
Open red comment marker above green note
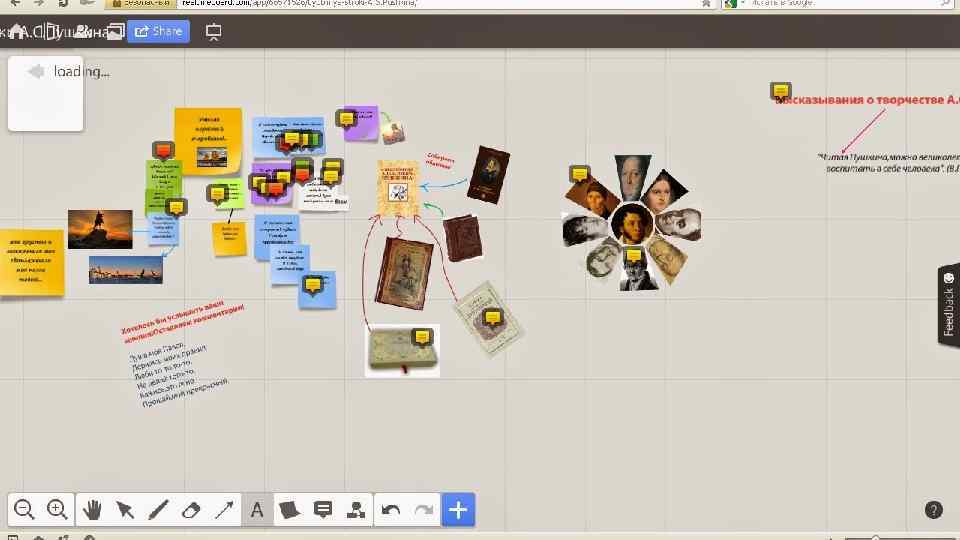pos(163,150)
